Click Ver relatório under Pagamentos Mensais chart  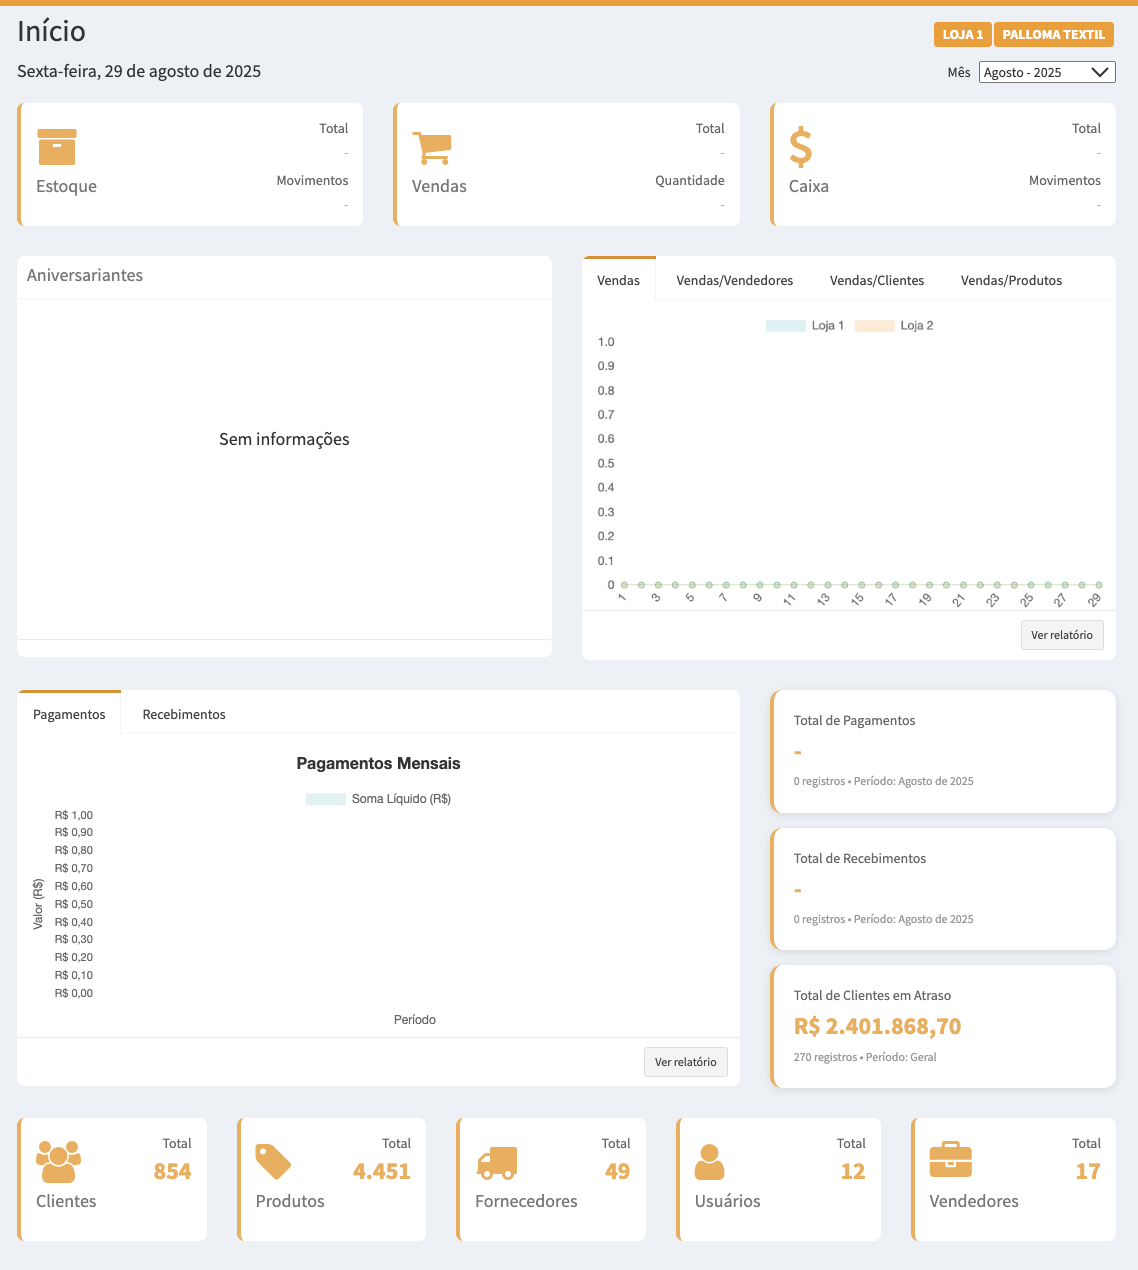pos(685,1062)
